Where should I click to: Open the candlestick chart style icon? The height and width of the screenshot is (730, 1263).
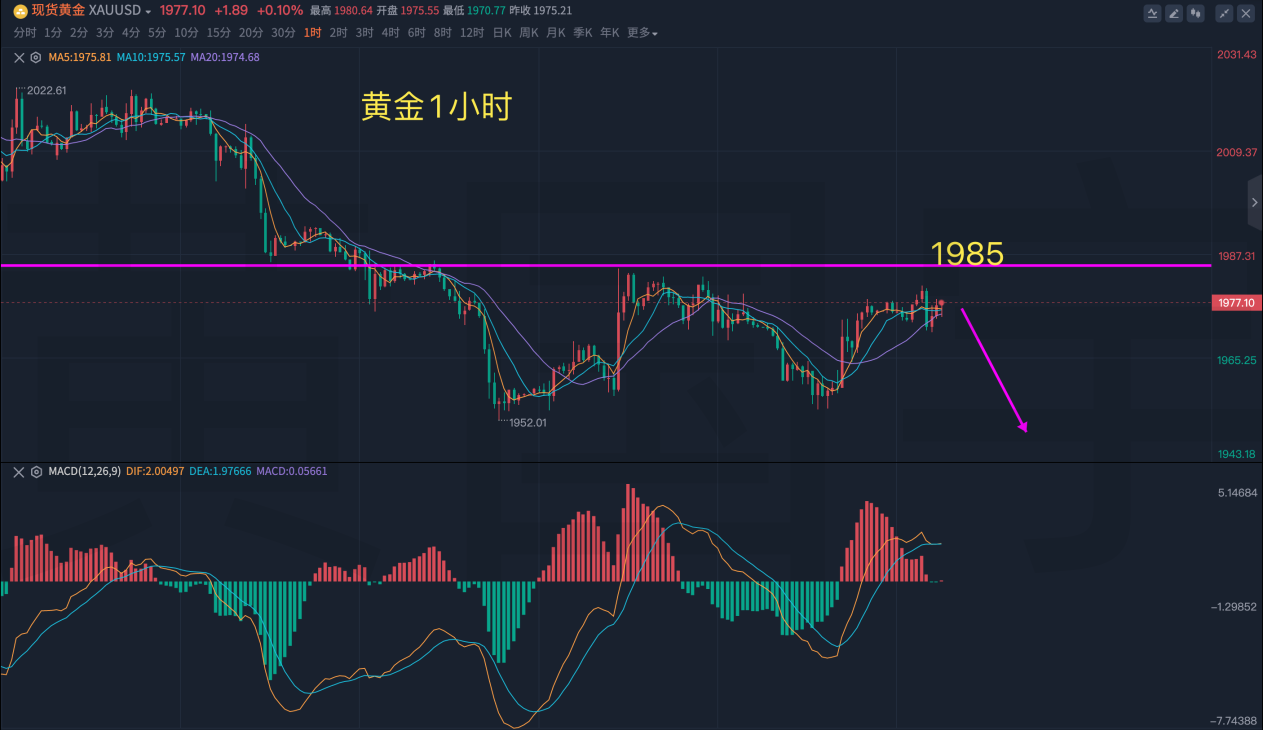tap(1196, 13)
